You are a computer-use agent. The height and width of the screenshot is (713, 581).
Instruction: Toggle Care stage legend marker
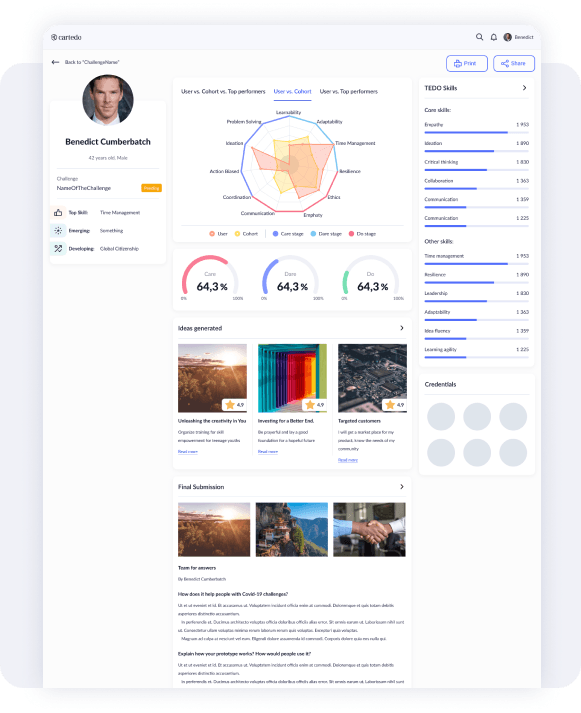point(275,234)
